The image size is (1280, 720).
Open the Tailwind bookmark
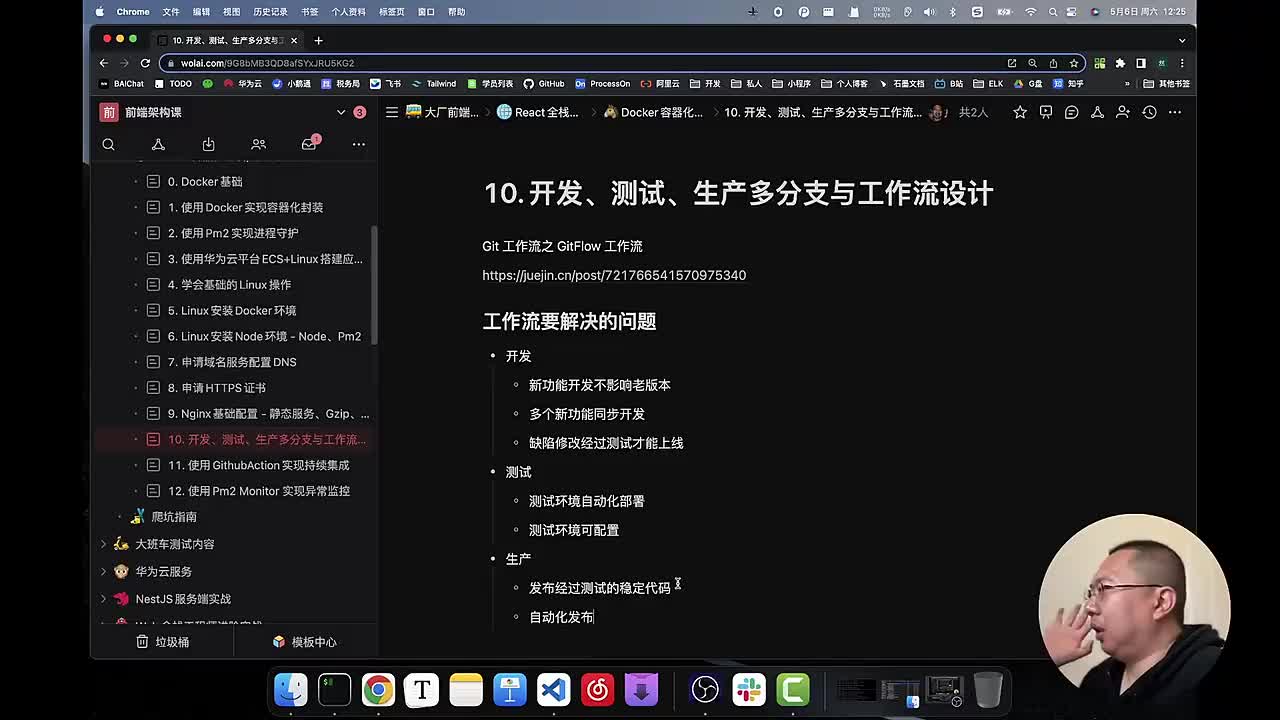[433, 84]
